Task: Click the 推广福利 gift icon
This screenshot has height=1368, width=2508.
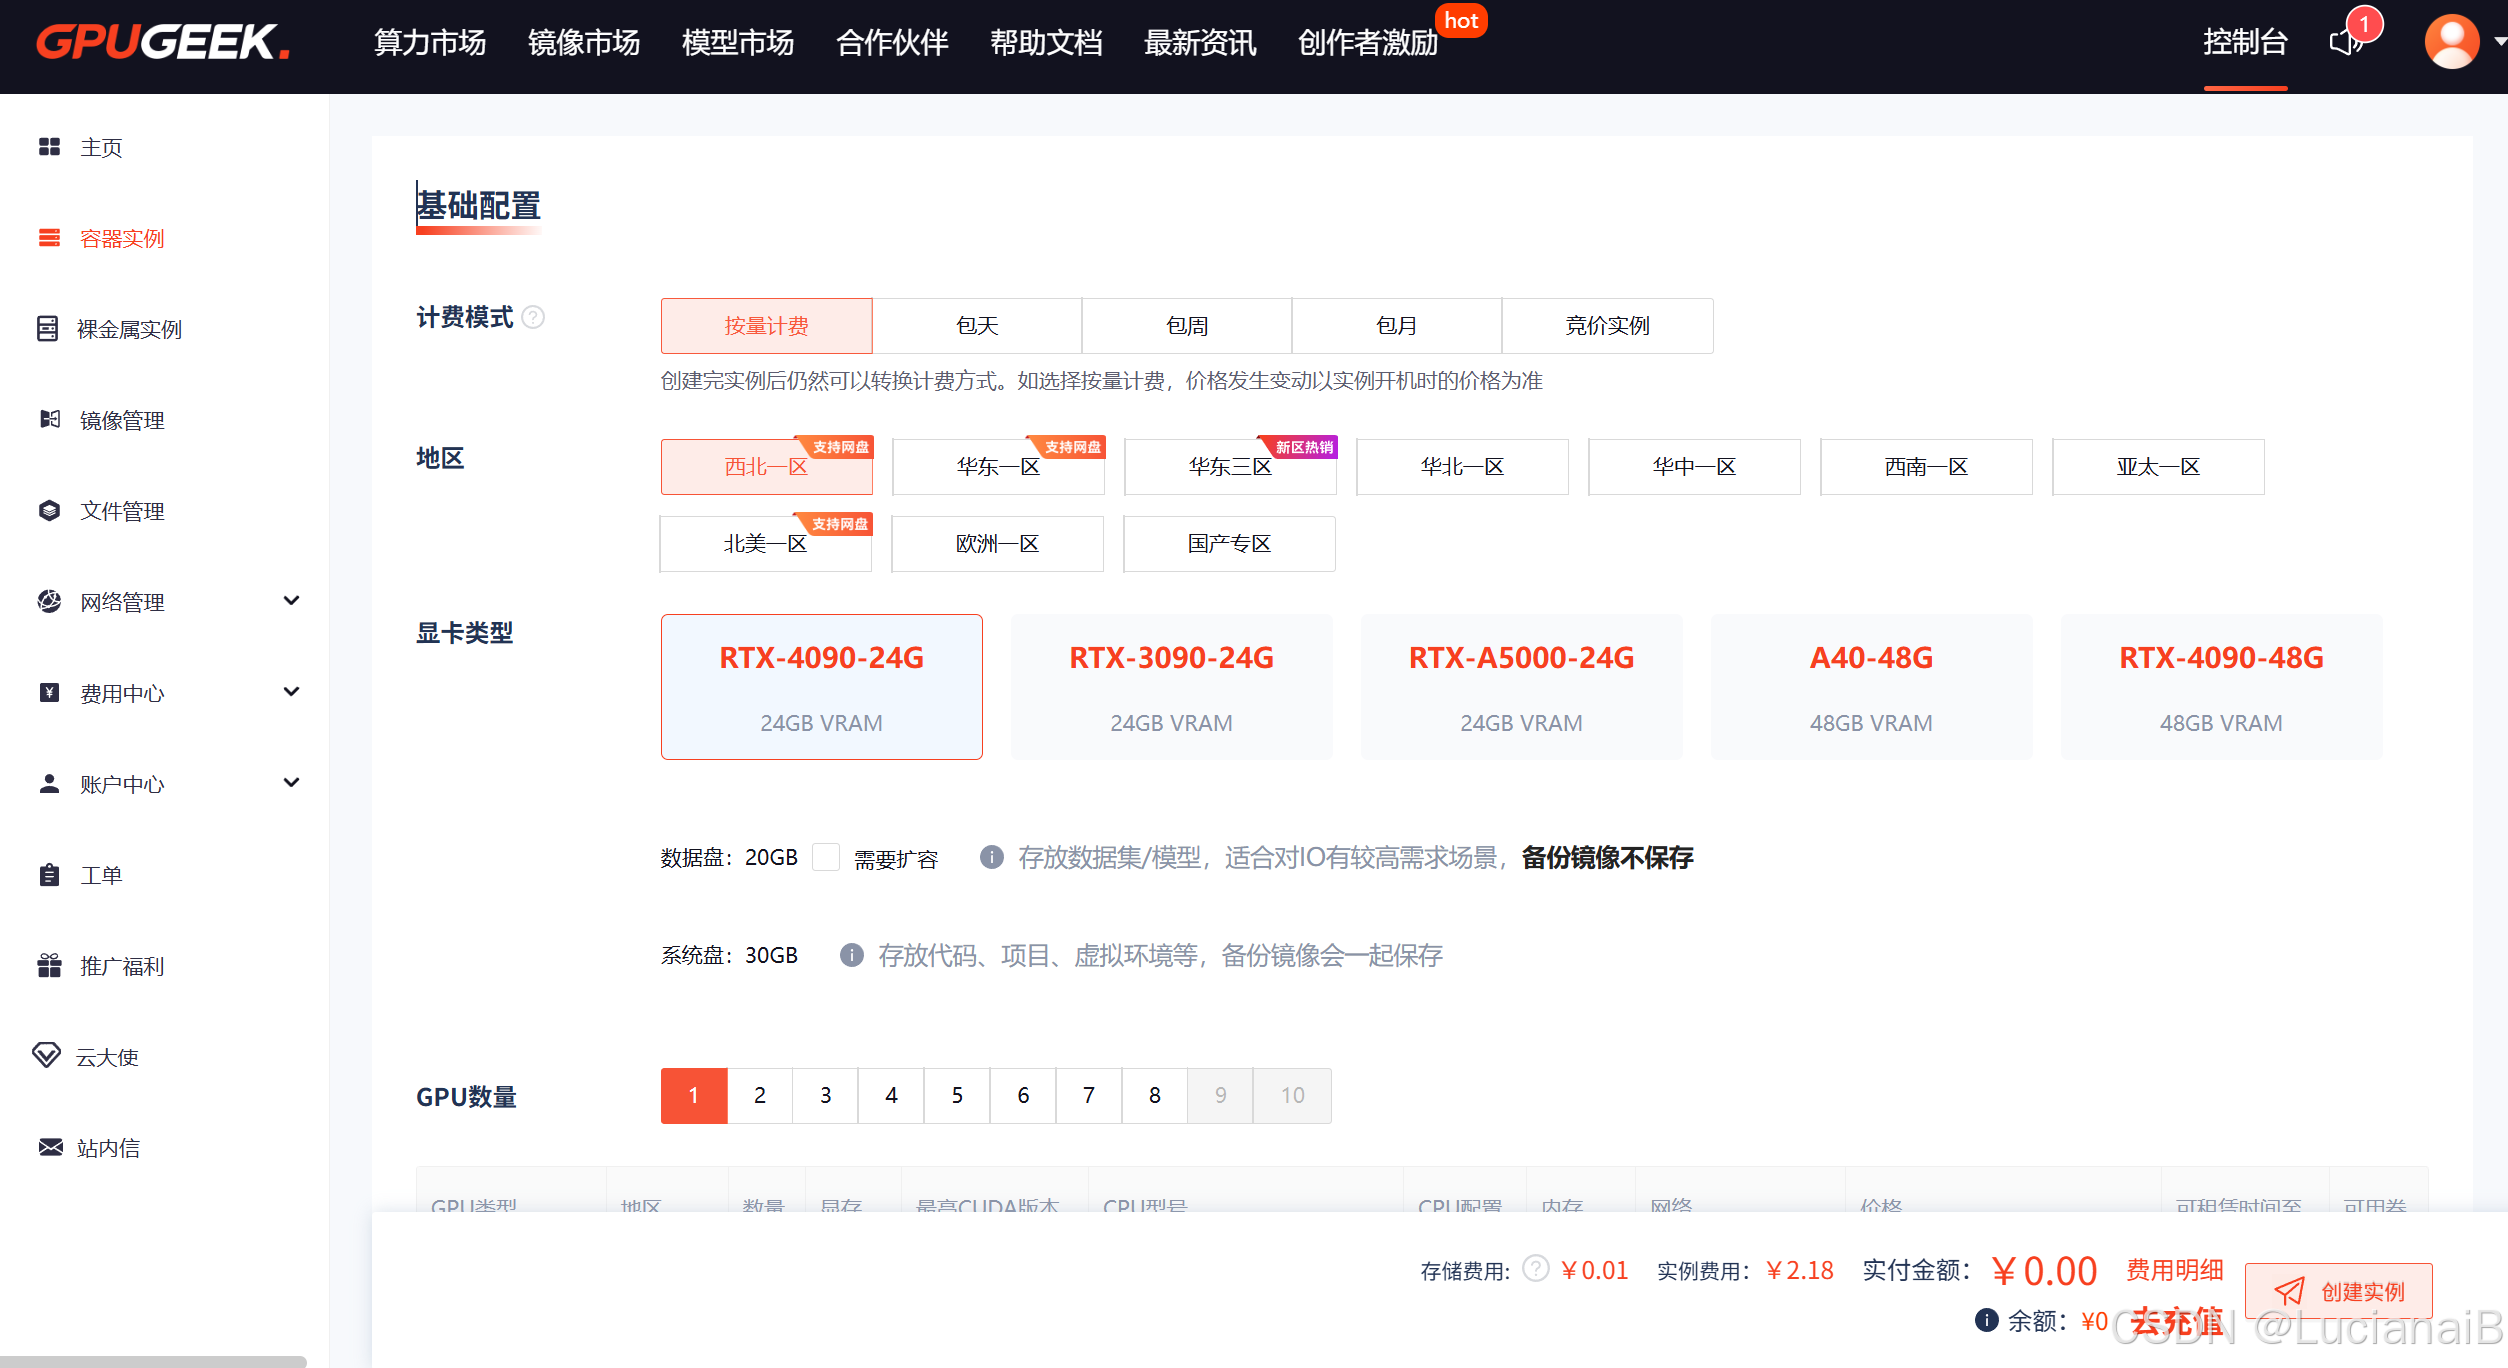Action: click(49, 966)
